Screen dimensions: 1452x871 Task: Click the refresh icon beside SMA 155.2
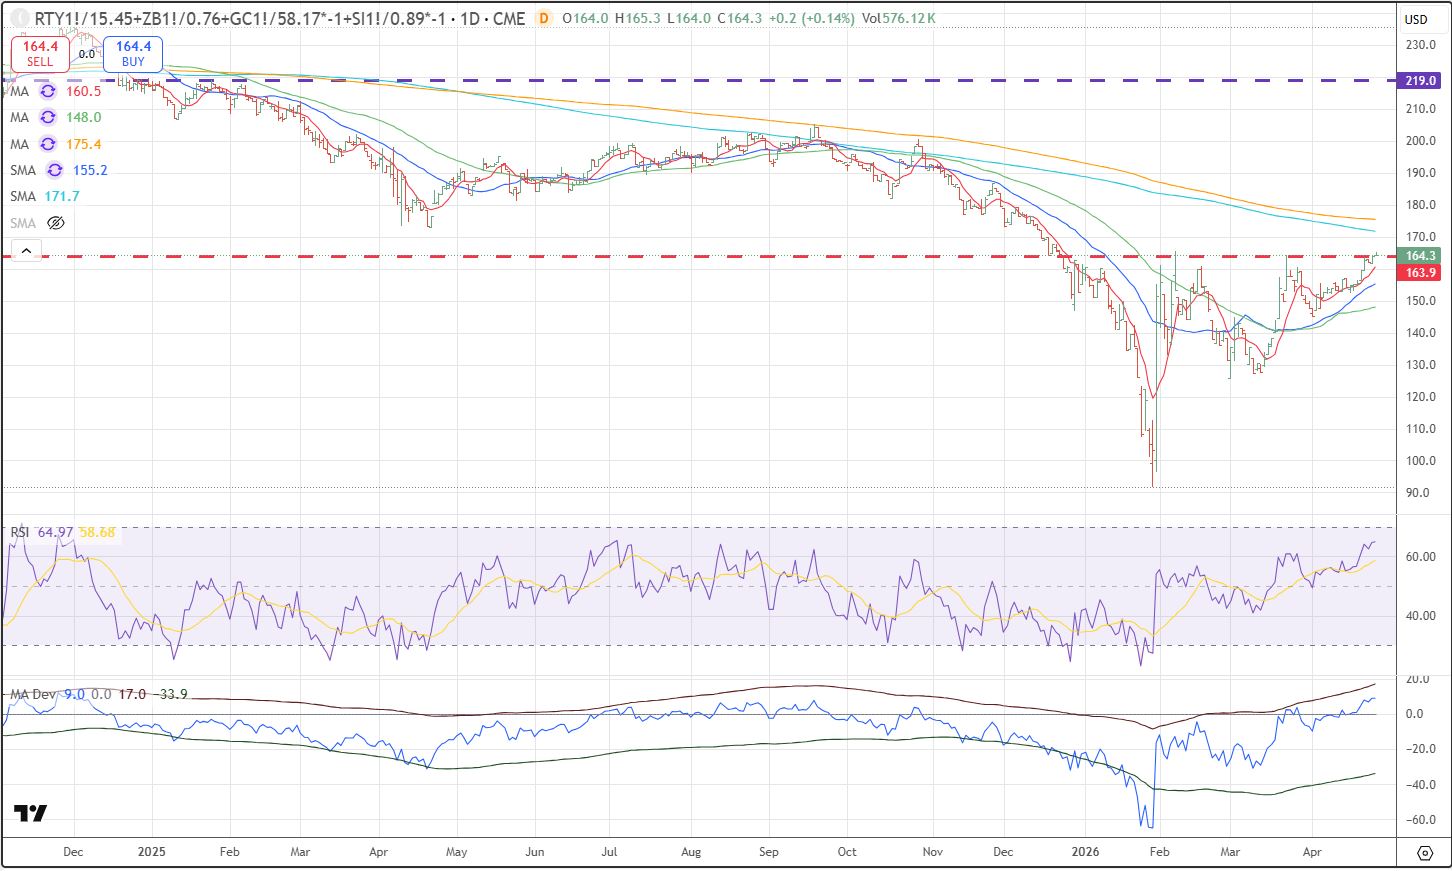(55, 171)
